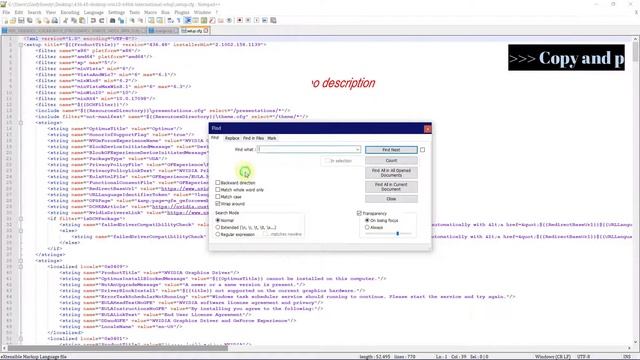640x360 pixels.
Task: Open the Plugins menu
Action: 182,12
